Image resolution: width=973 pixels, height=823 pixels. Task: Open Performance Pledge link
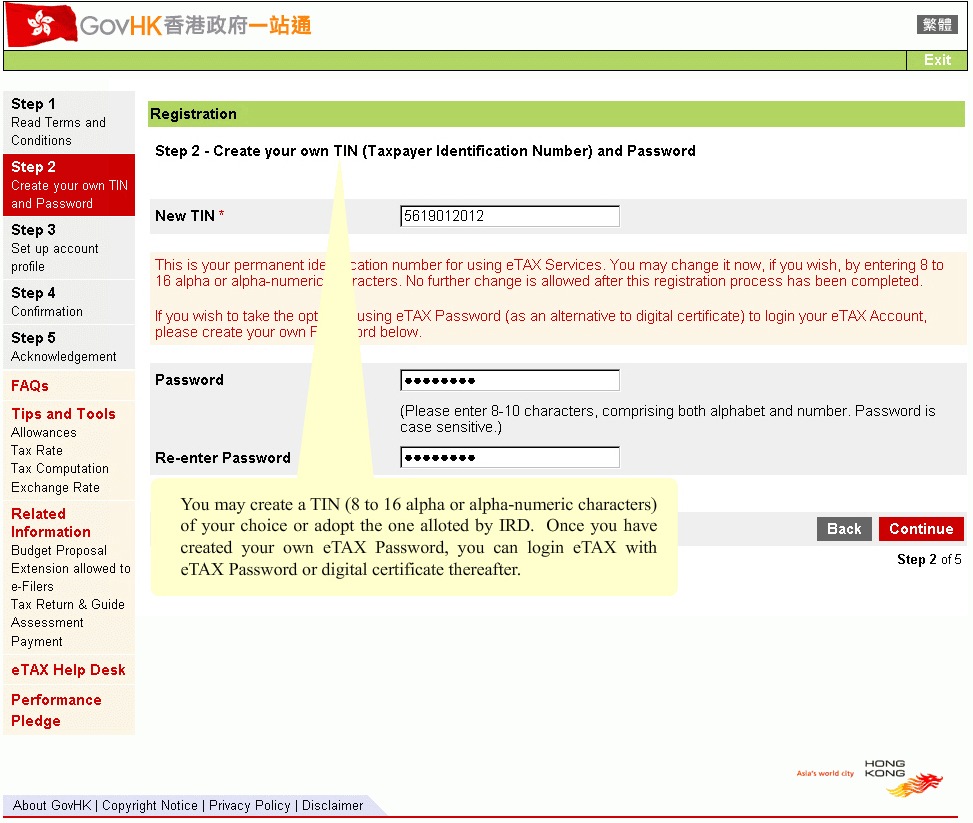[56, 710]
